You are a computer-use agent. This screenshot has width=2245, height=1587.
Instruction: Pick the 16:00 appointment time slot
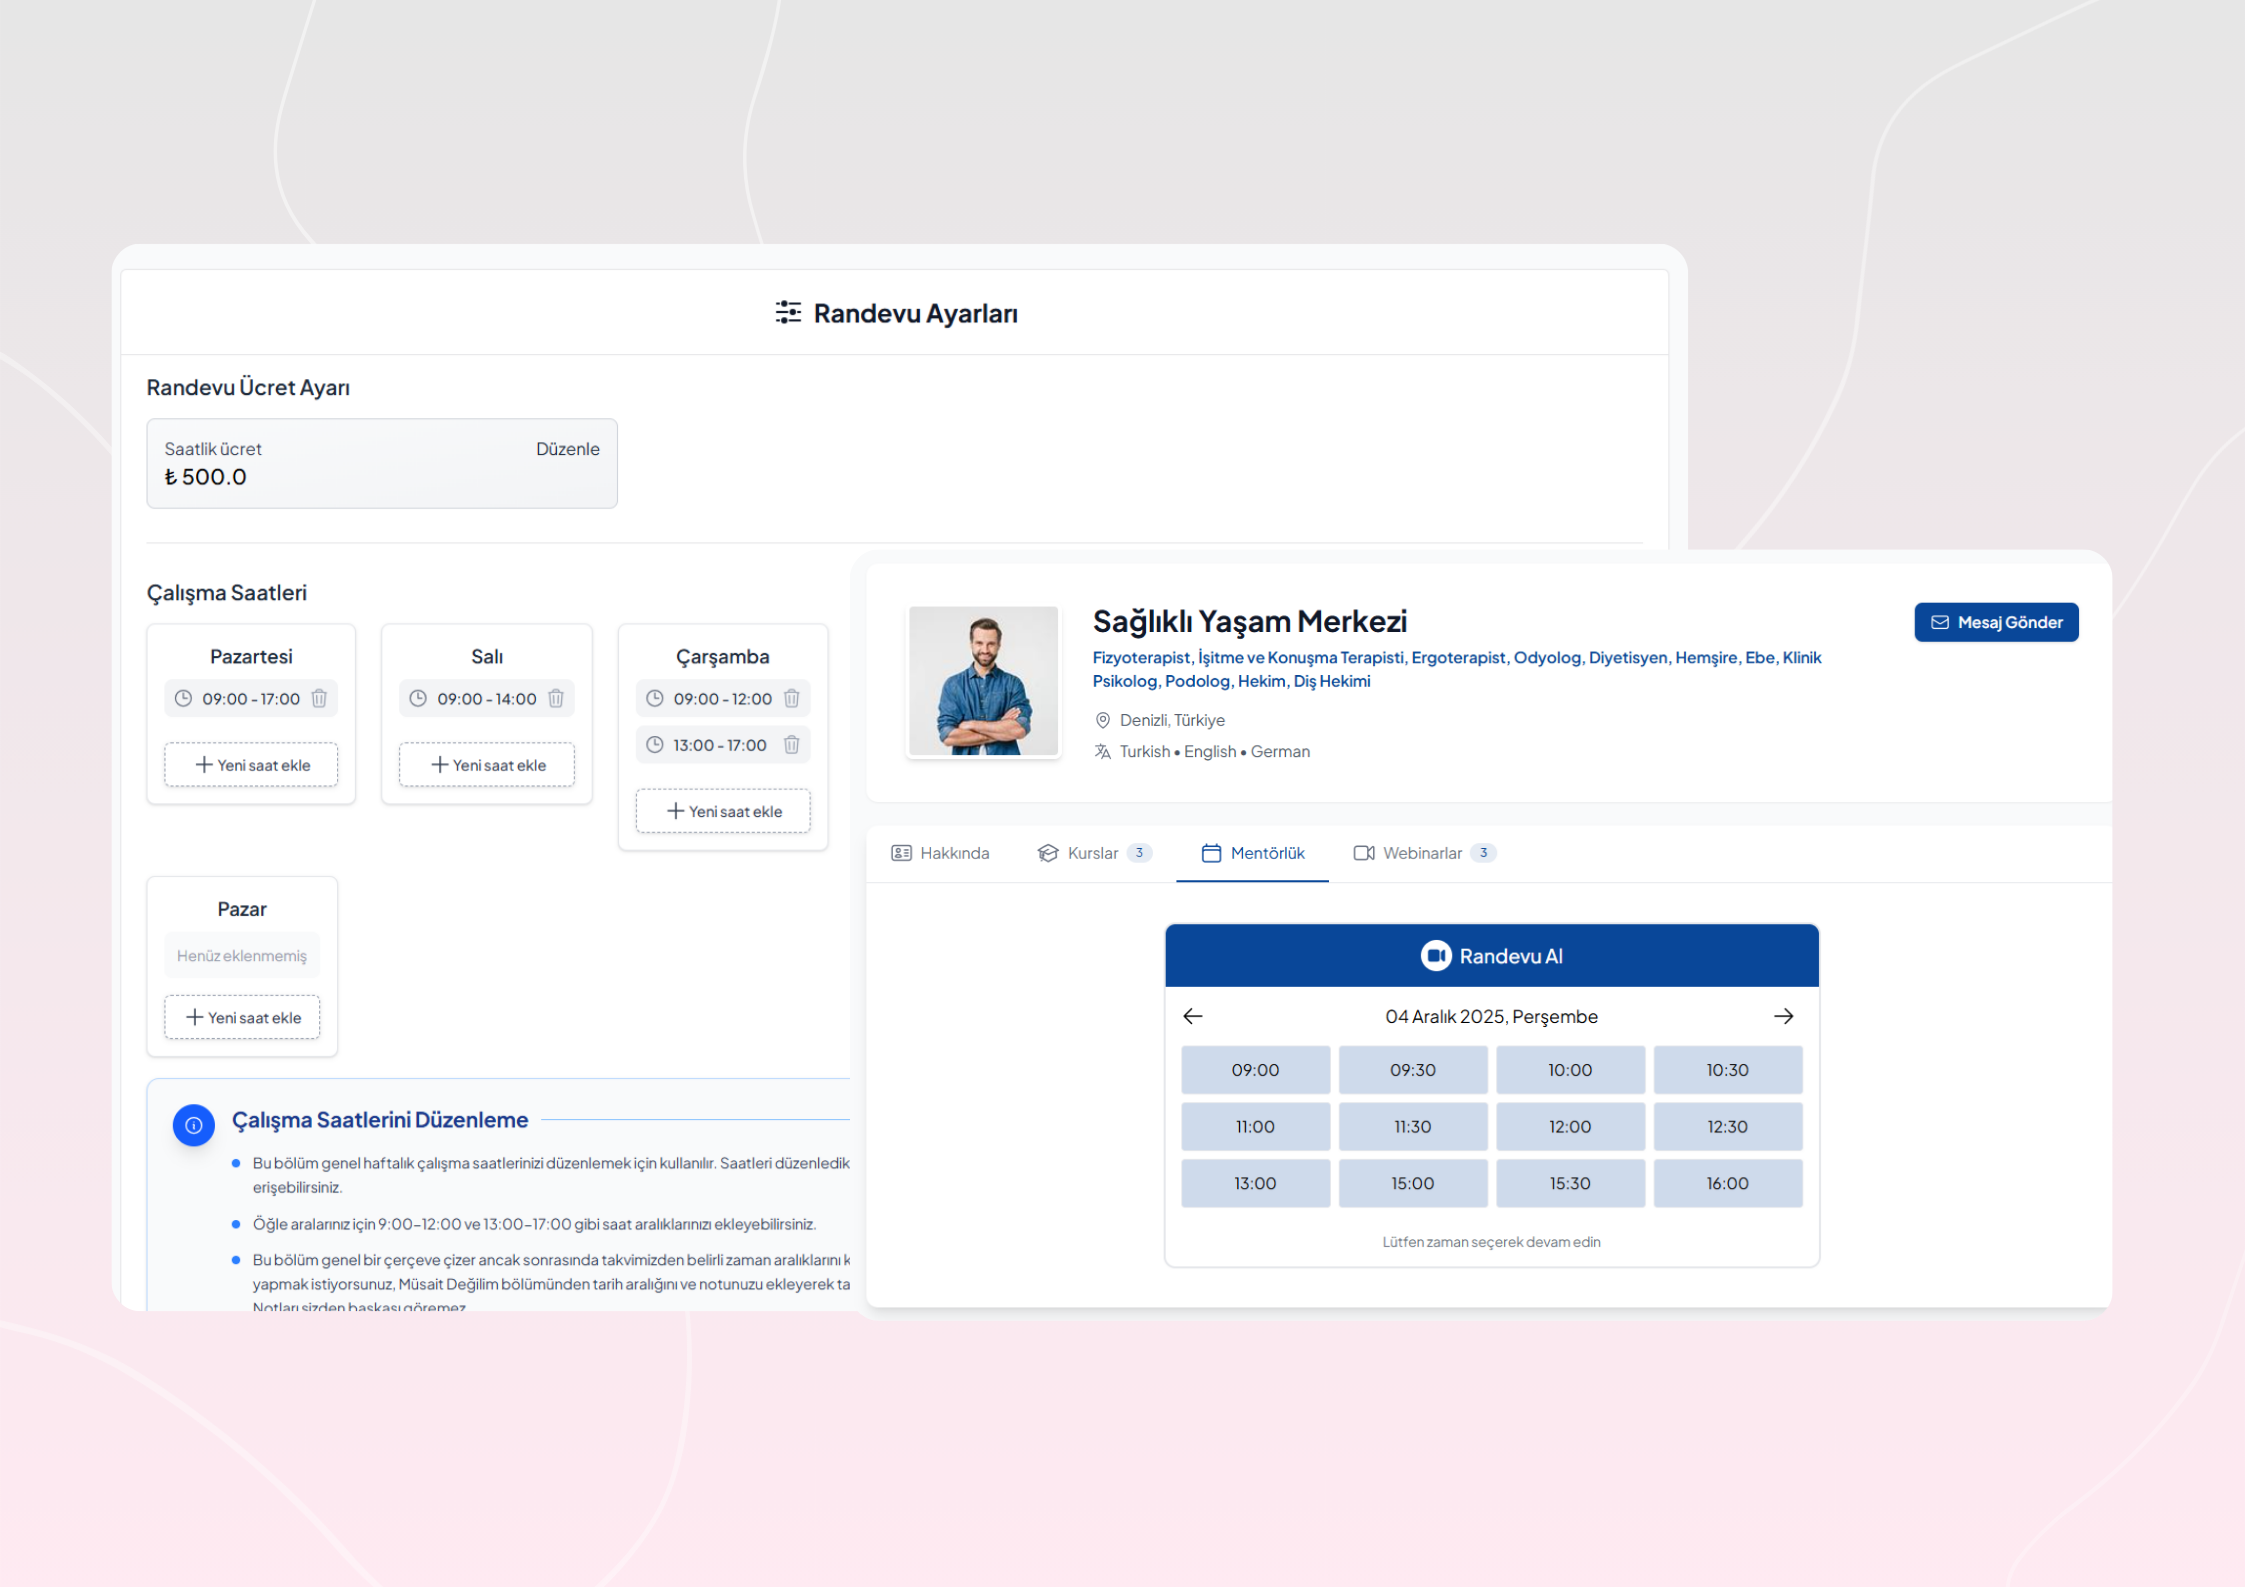[x=1727, y=1183]
